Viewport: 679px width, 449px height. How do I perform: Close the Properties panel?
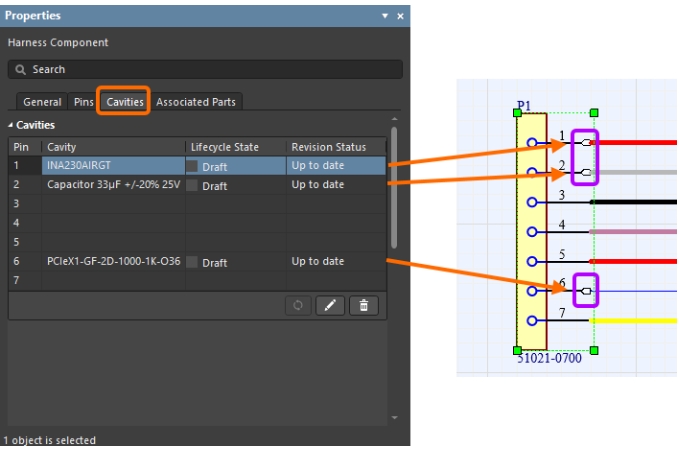coord(401,16)
